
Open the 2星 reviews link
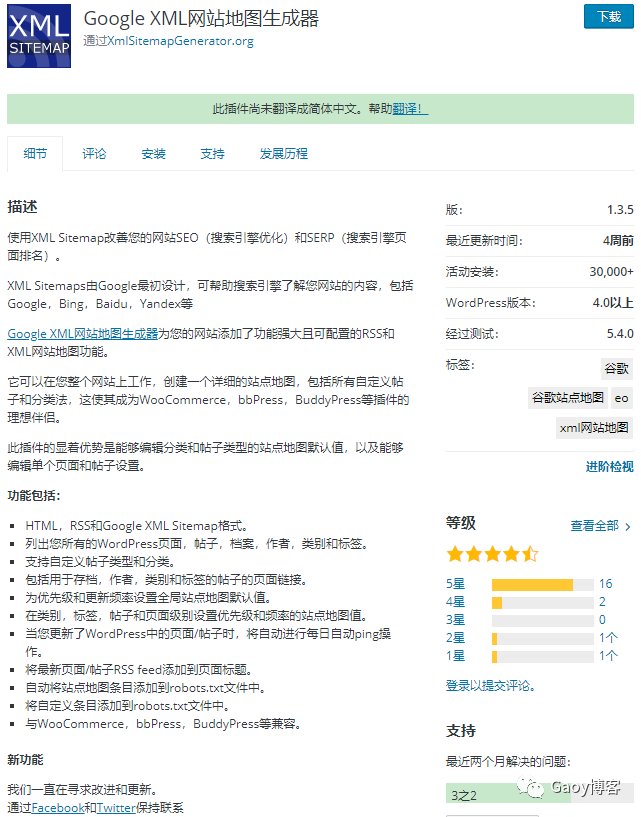pyautogui.click(x=455, y=638)
